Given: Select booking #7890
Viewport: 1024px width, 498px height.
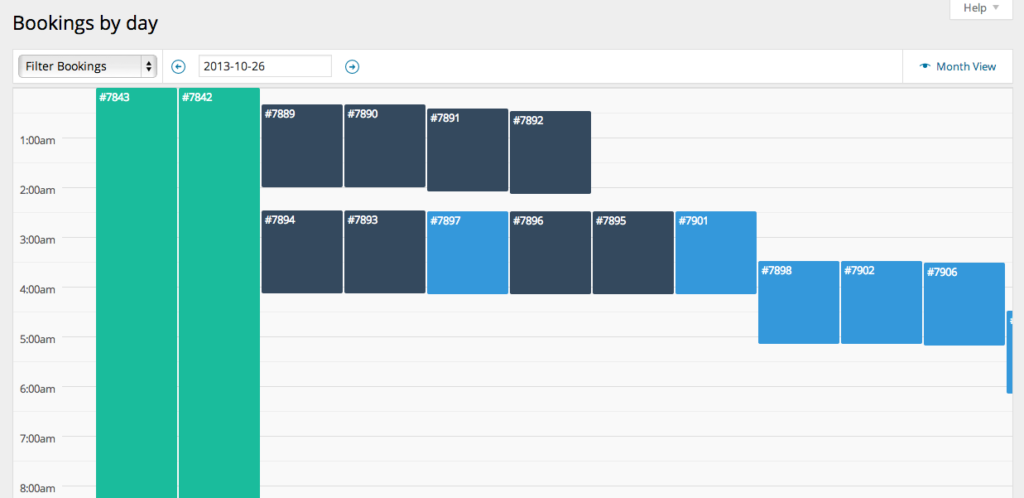Looking at the screenshot, I should pos(385,146).
